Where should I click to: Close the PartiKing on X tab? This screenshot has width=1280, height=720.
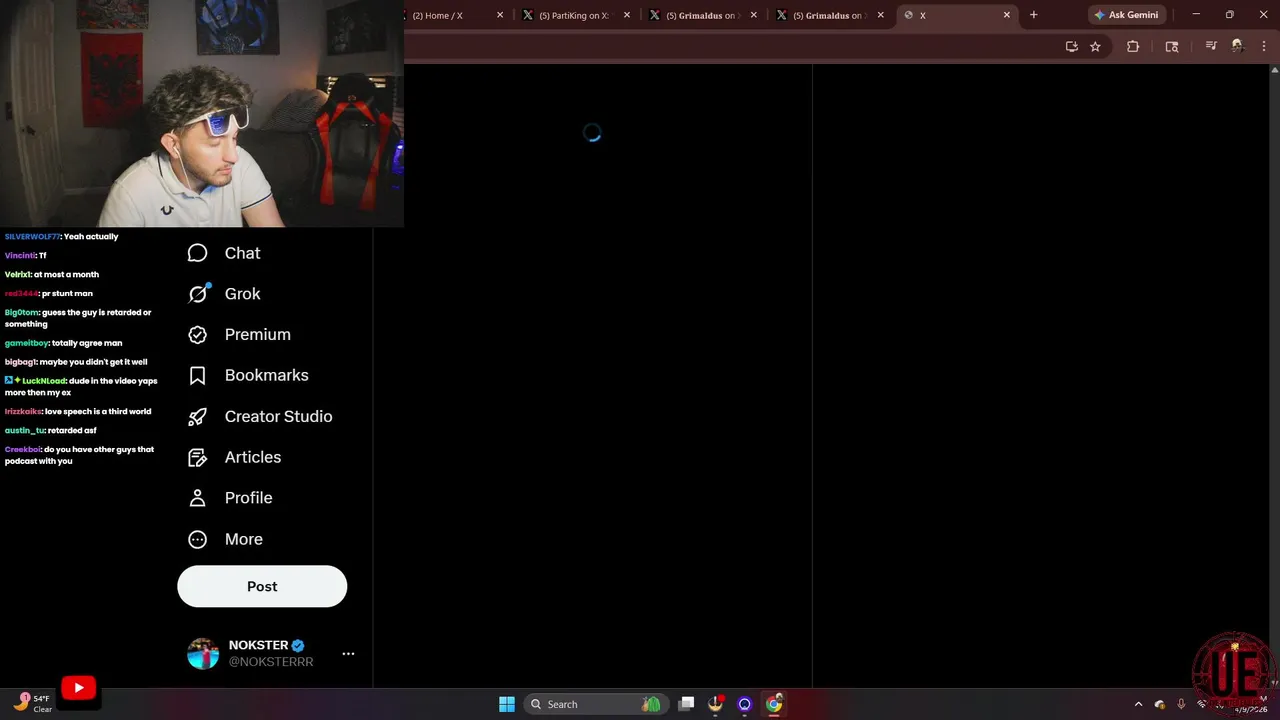(x=627, y=15)
